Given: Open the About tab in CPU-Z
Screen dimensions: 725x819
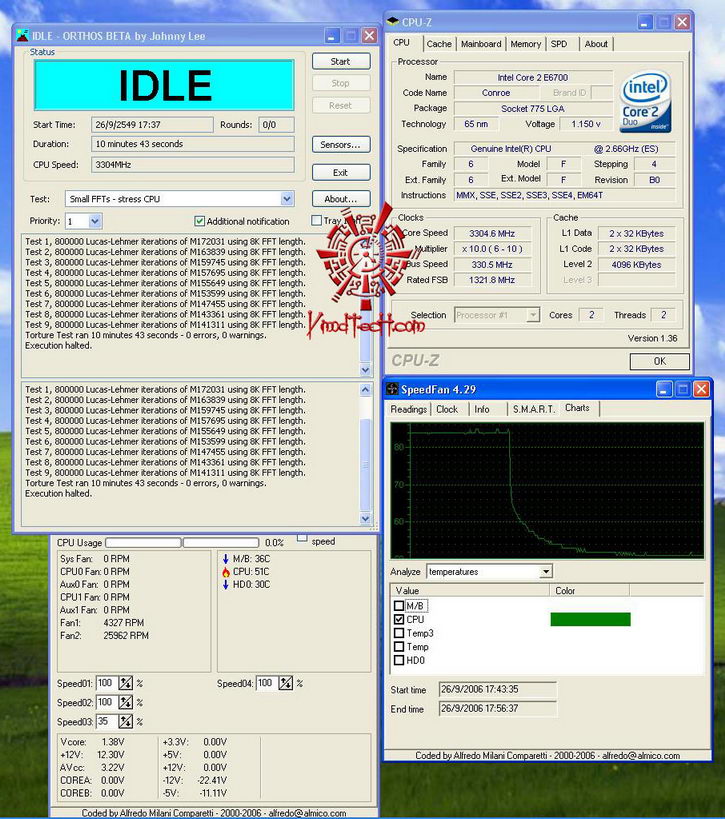Looking at the screenshot, I should click(x=596, y=44).
